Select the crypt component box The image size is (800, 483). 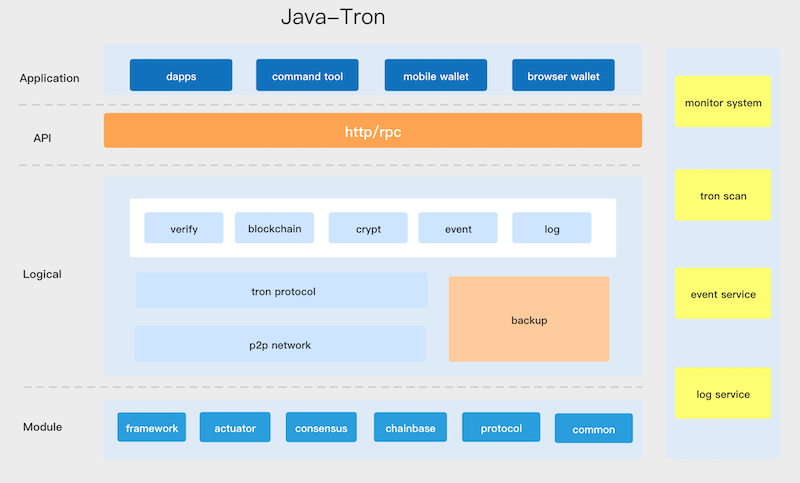pos(368,227)
